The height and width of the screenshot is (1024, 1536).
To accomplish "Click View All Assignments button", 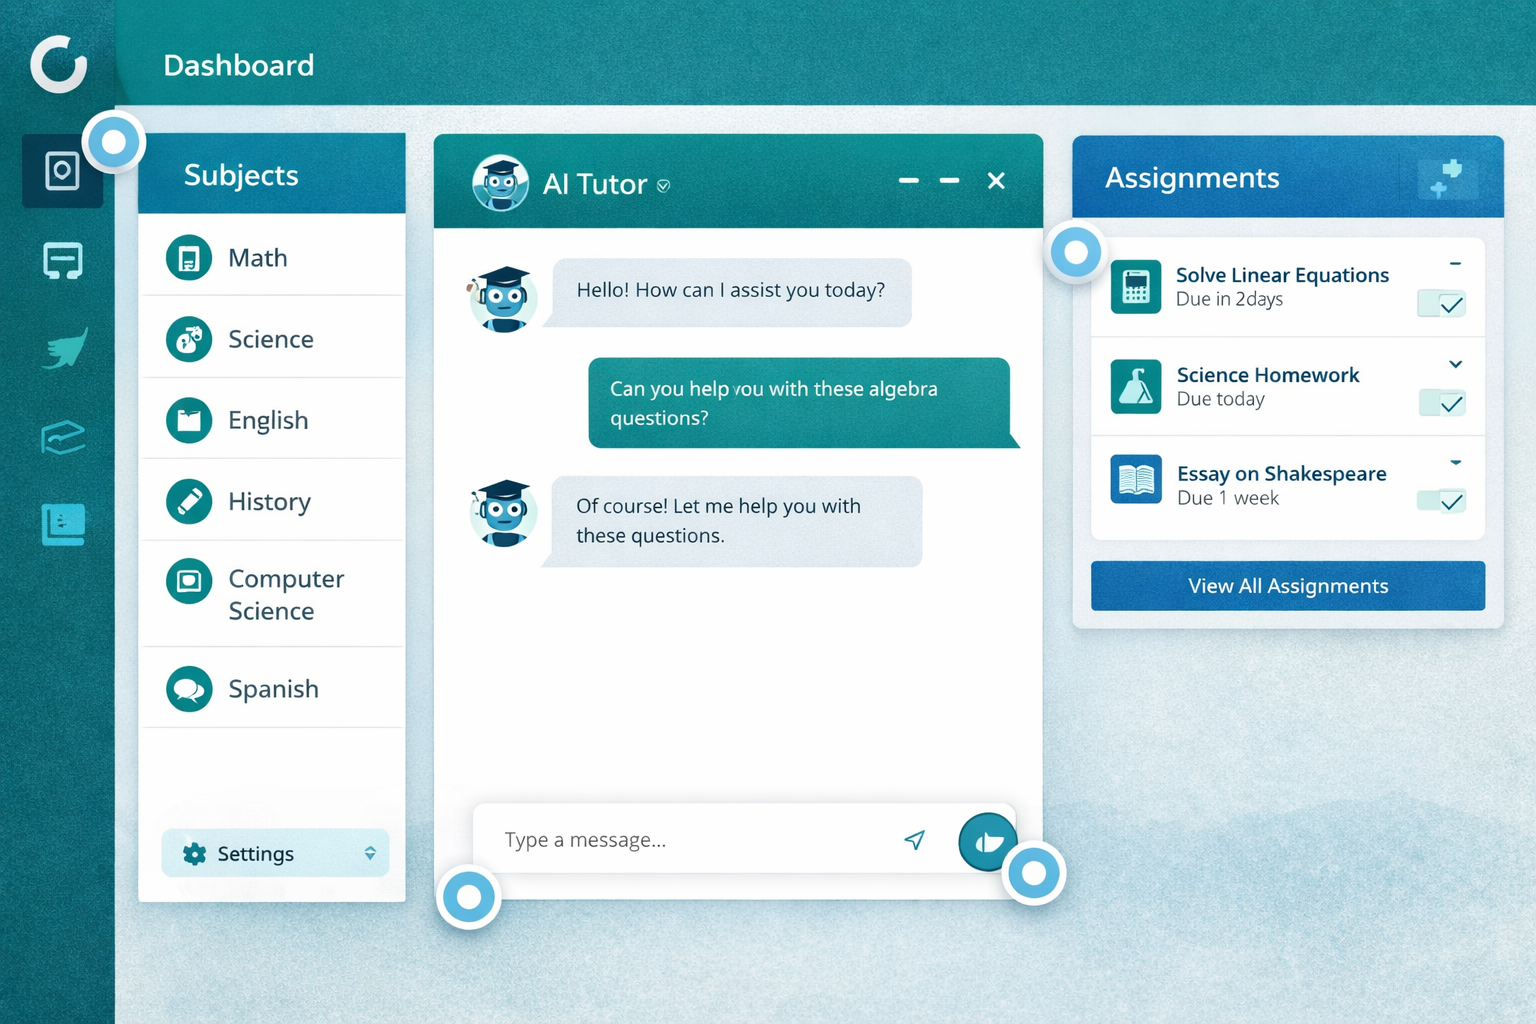I will pos(1287,586).
